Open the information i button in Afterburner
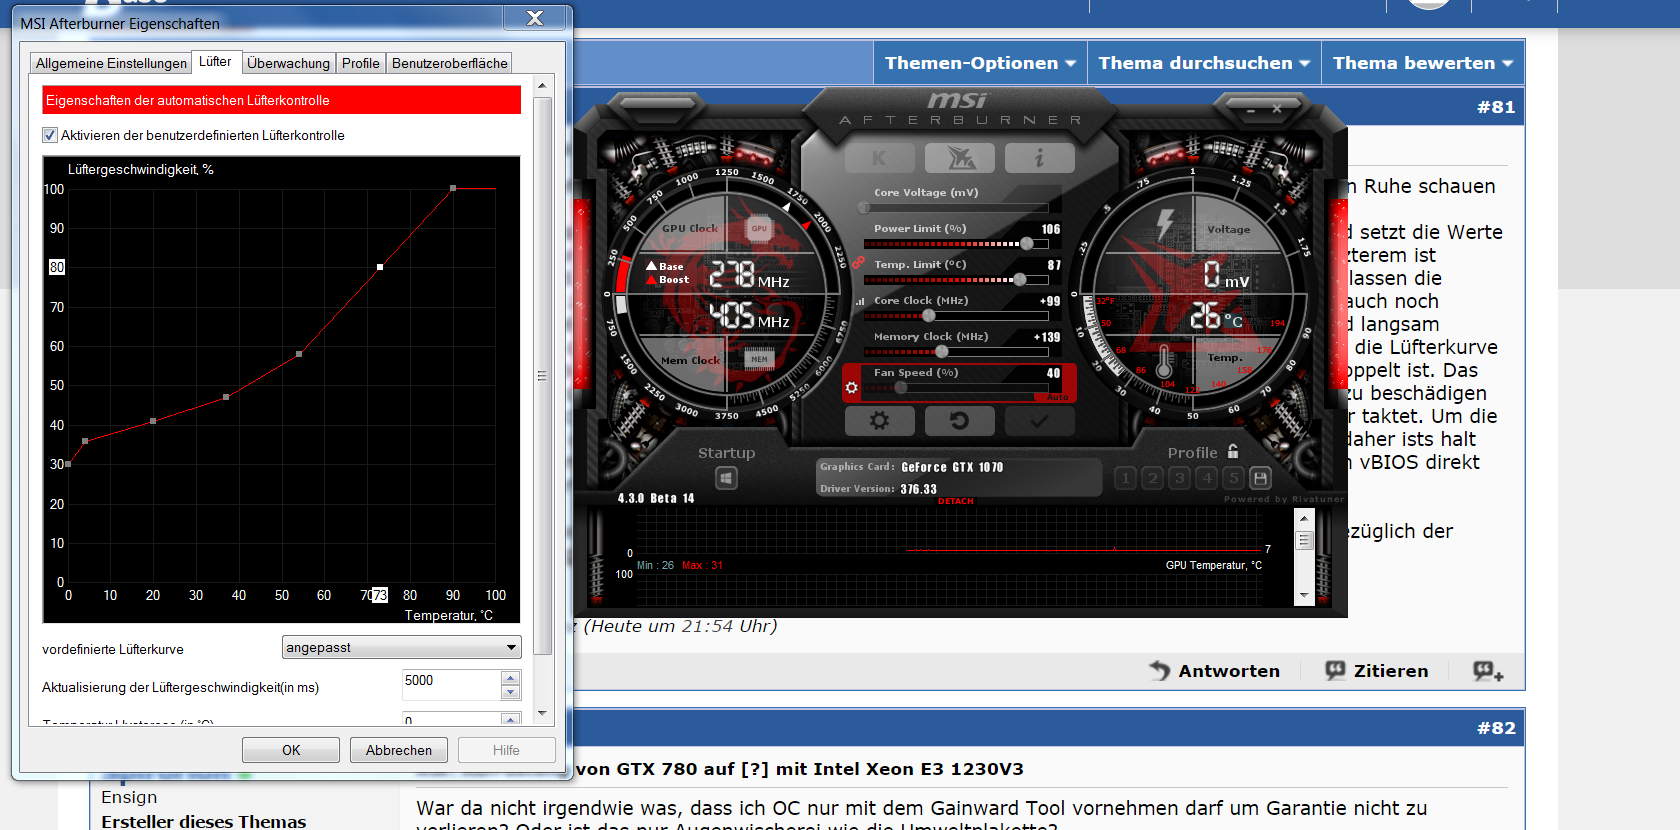This screenshot has width=1680, height=830. tap(1040, 158)
